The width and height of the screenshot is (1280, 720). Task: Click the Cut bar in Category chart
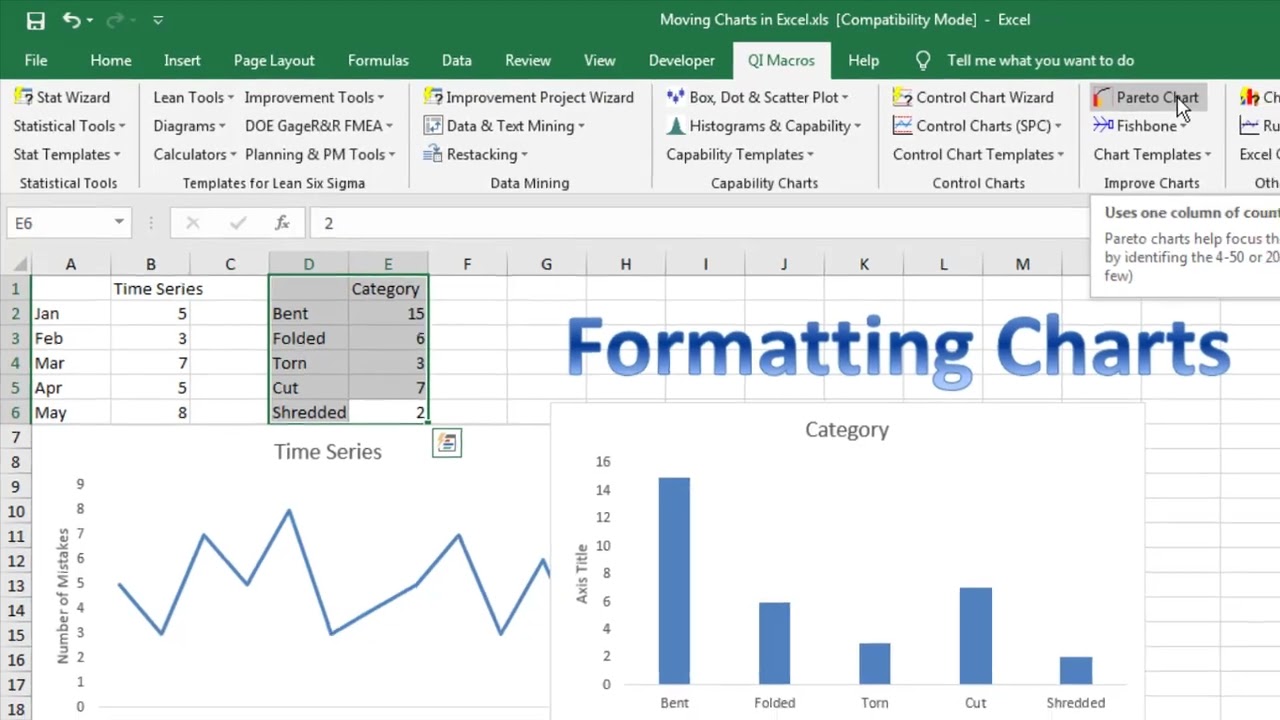(x=975, y=636)
